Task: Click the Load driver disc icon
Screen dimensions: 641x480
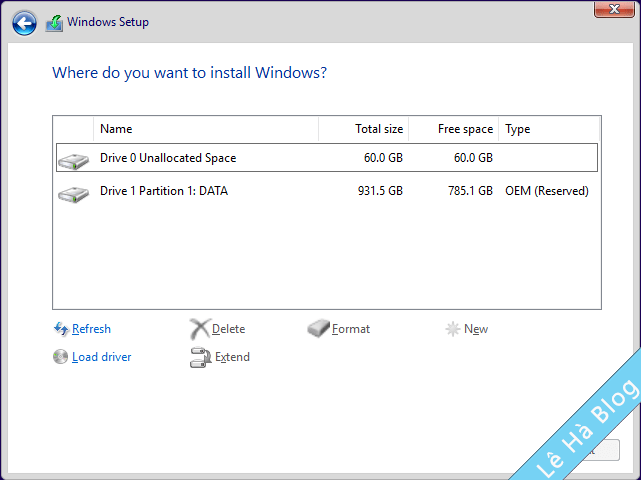Action: [61, 357]
